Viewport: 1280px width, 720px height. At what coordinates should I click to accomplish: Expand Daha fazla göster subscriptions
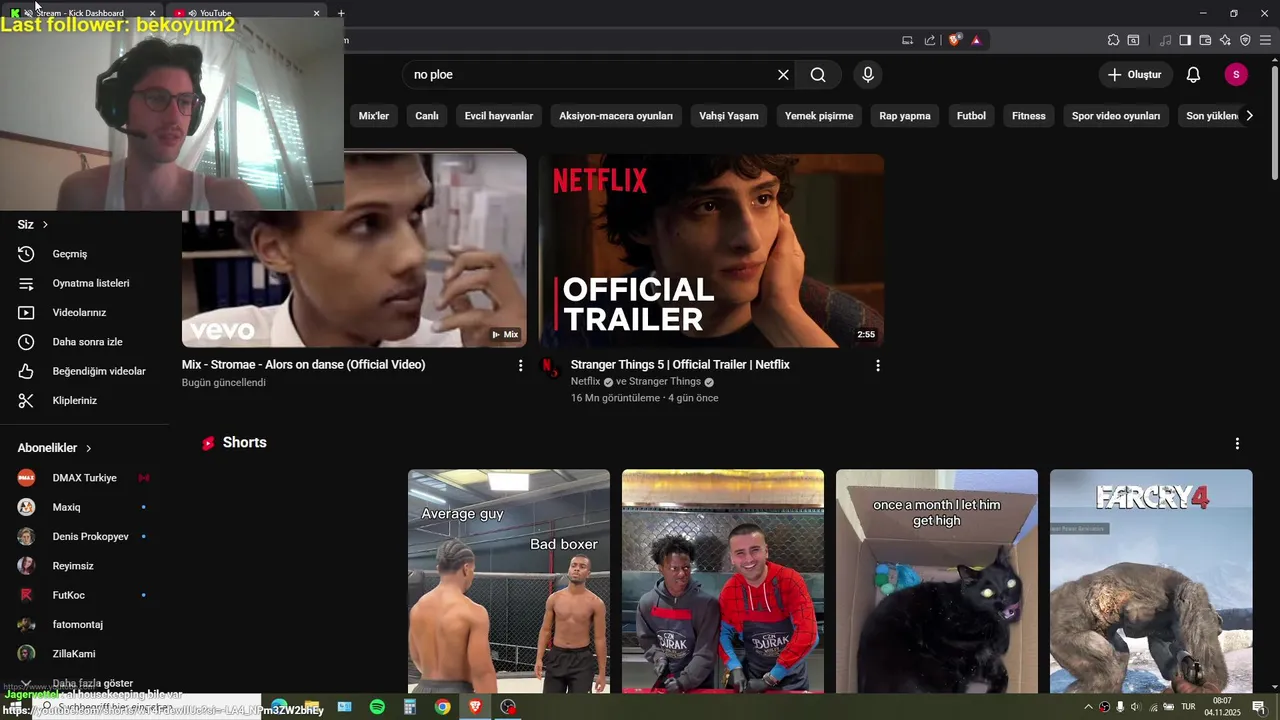coord(84,683)
